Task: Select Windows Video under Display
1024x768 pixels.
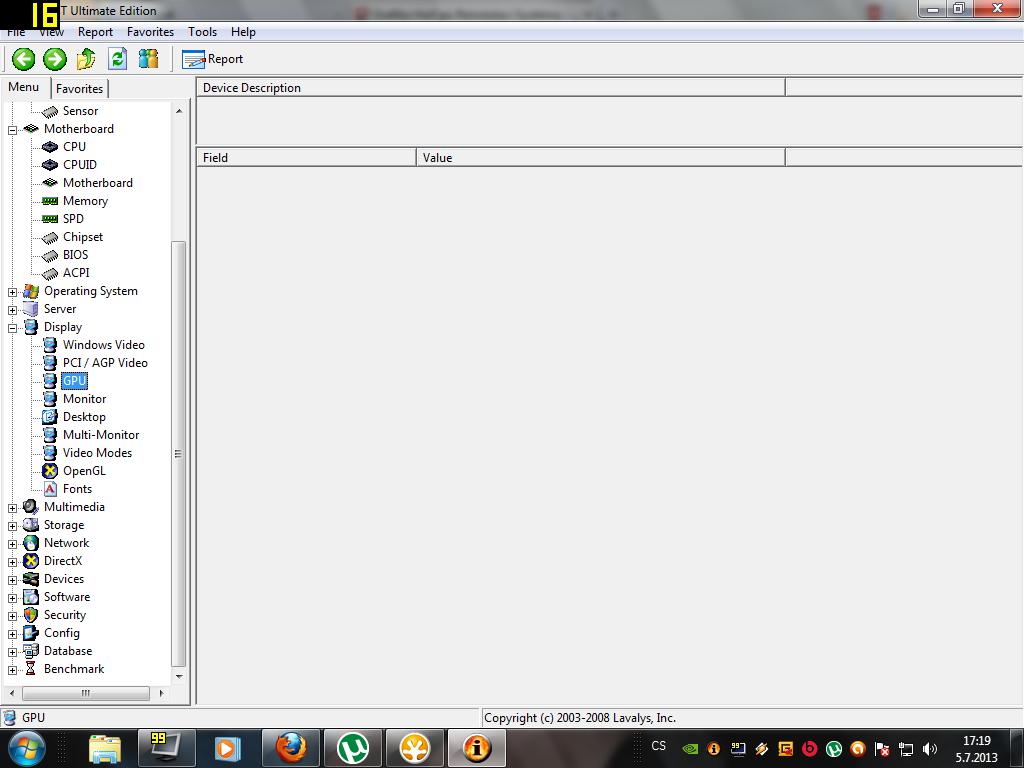Action: 104,345
